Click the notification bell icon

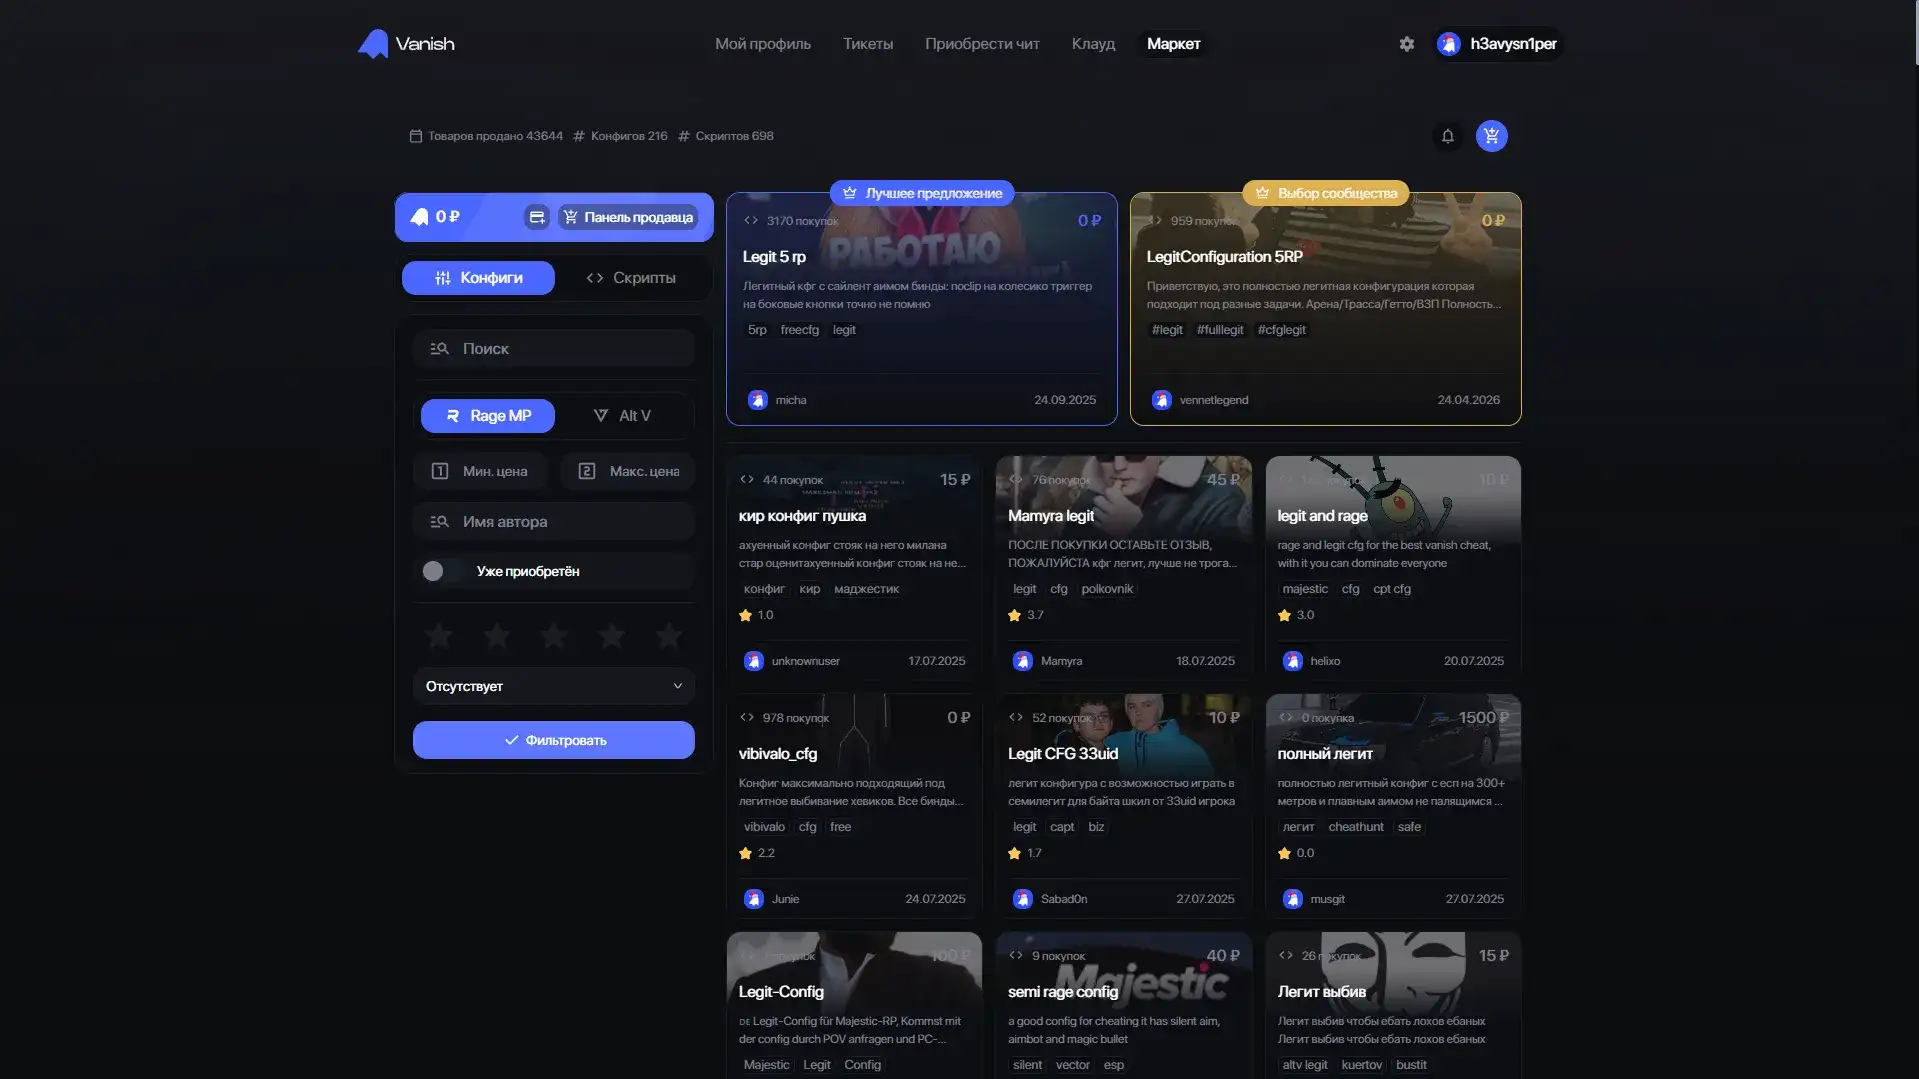coord(1447,136)
